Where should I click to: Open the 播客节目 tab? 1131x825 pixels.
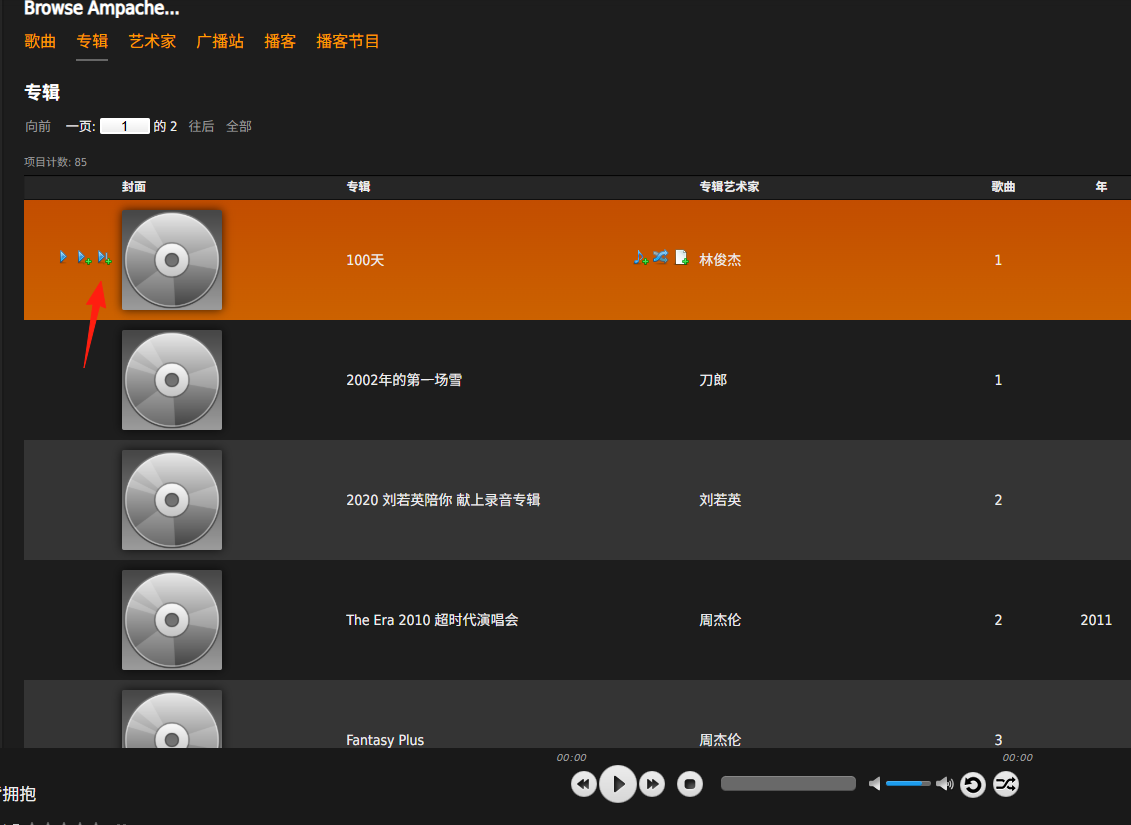(348, 41)
